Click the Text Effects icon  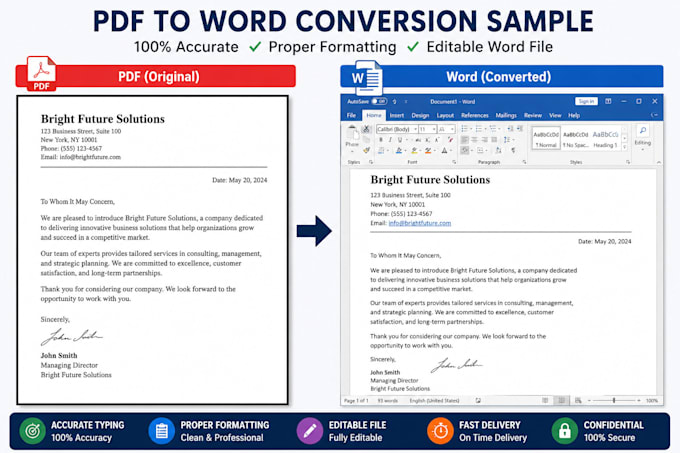[399, 150]
